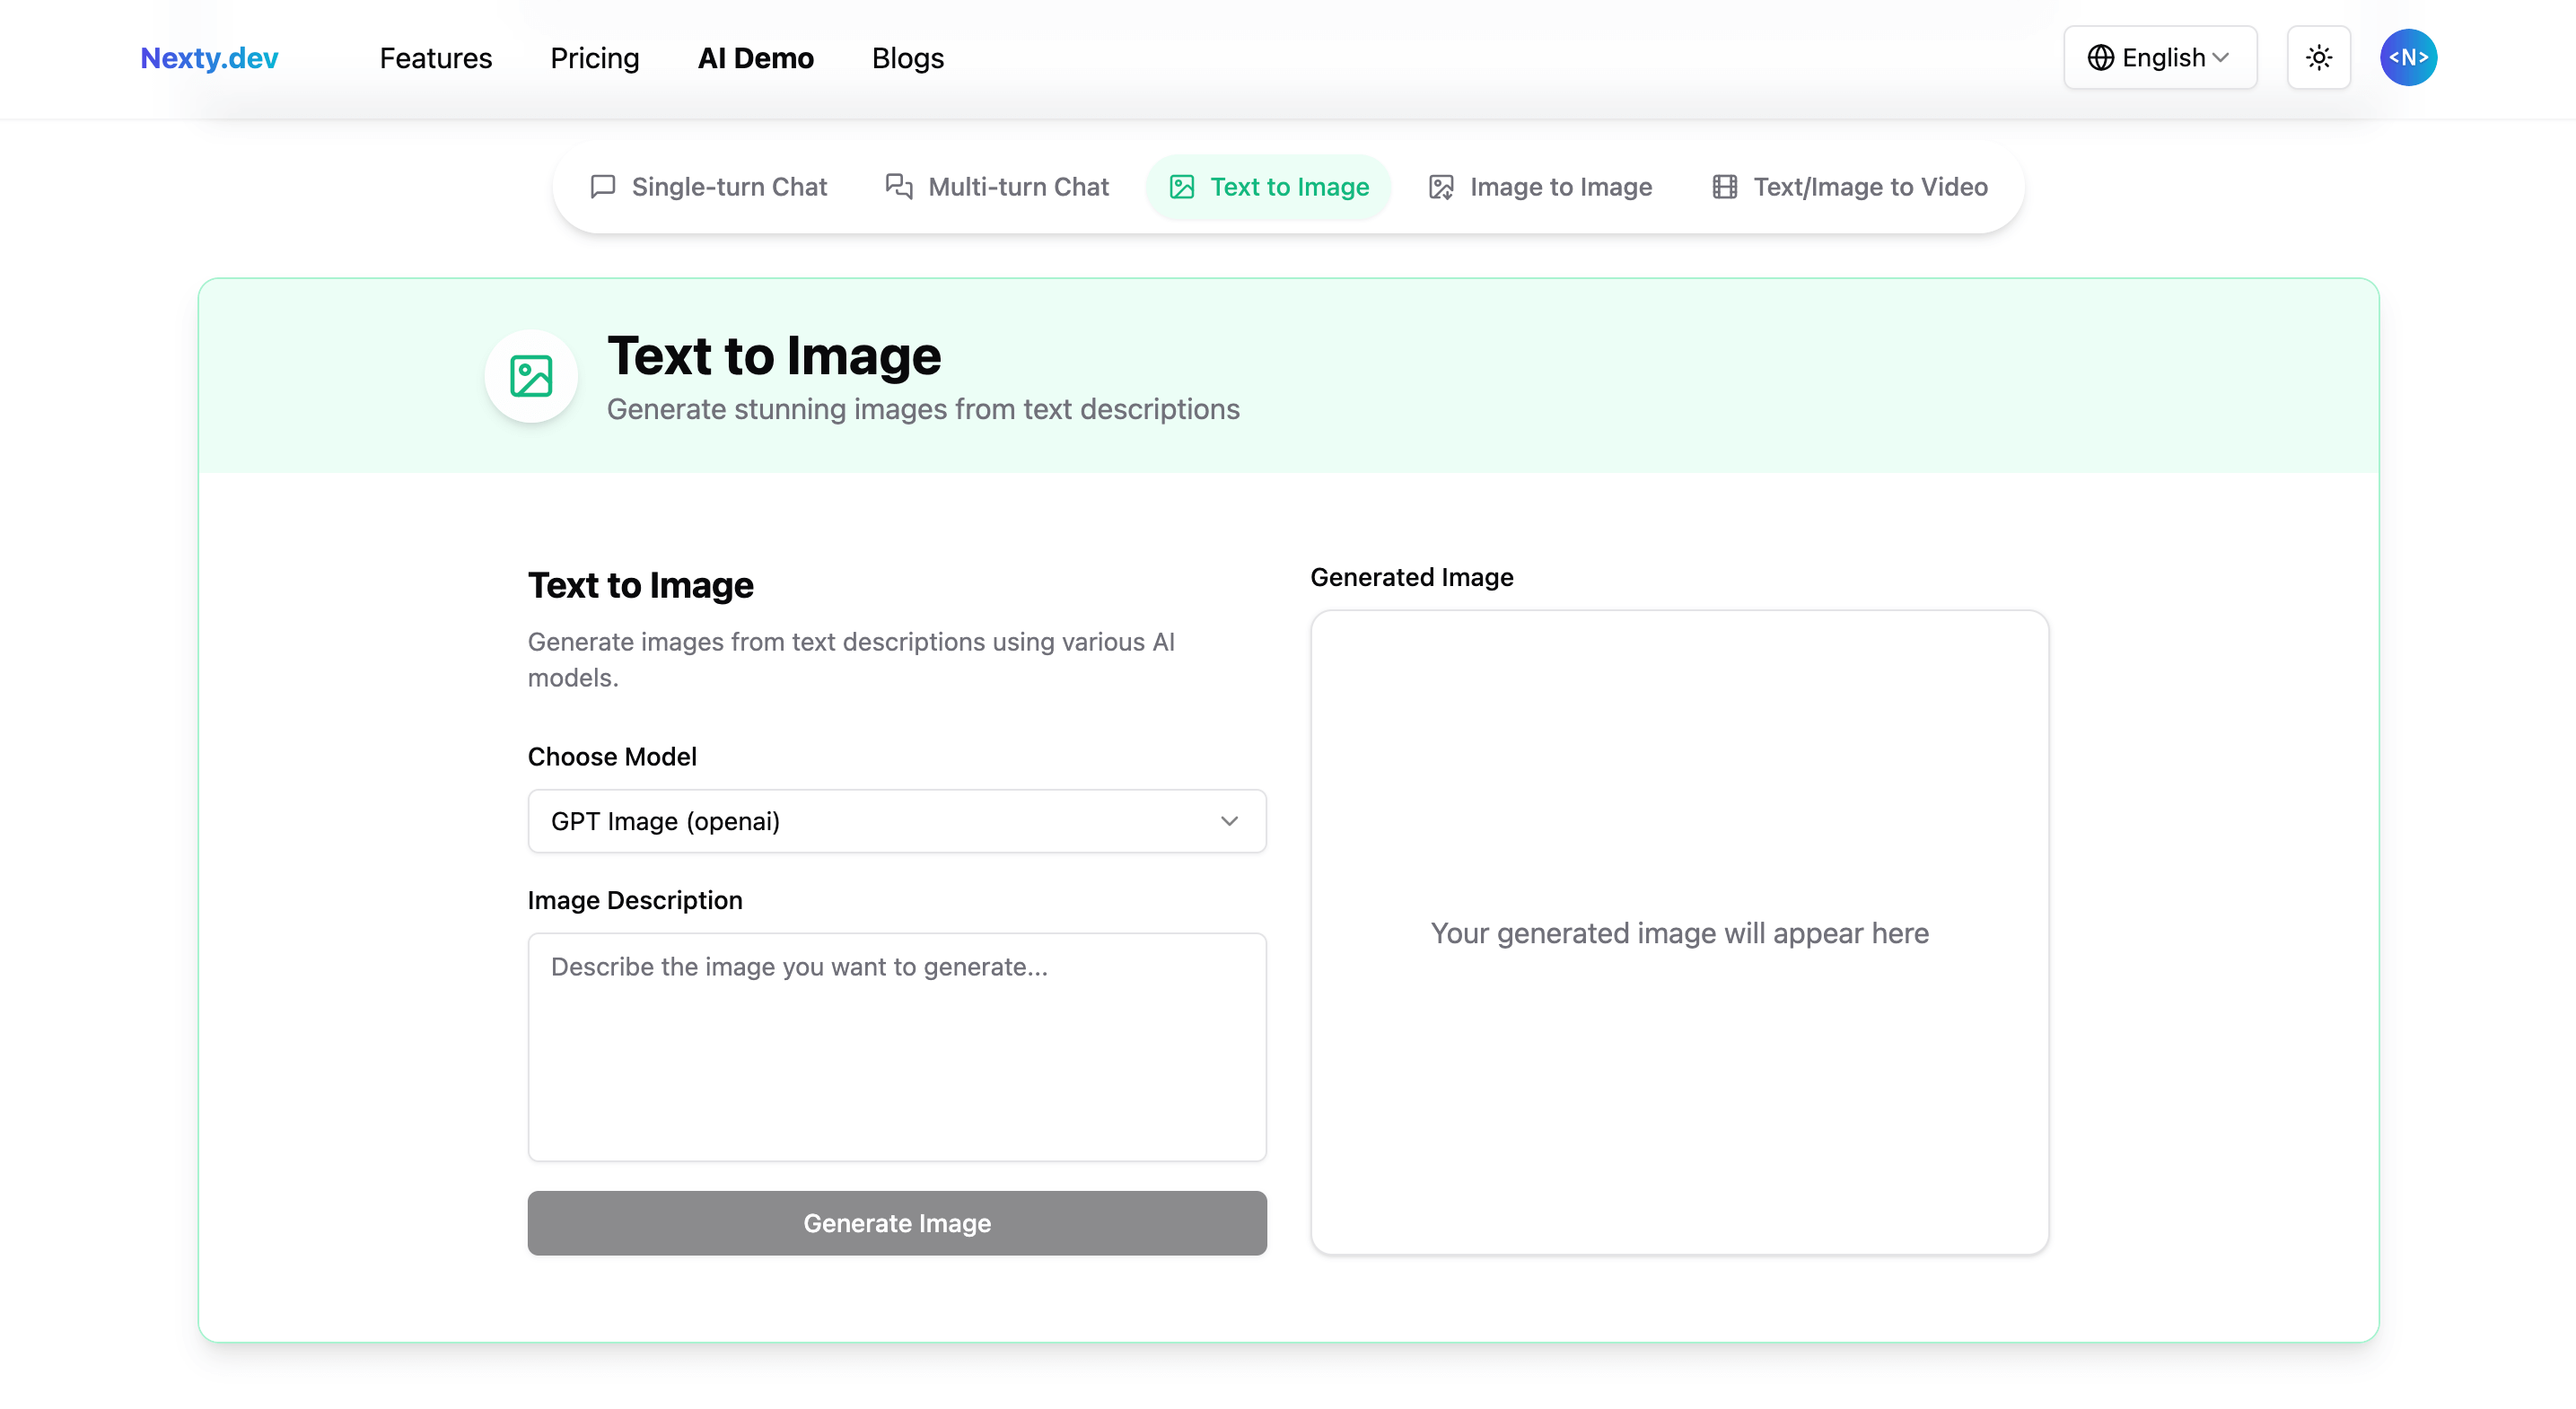Image resolution: width=2576 pixels, height=1409 pixels.
Task: Click "Generate stunning images from text descriptions" subtitle
Action: click(x=923, y=409)
